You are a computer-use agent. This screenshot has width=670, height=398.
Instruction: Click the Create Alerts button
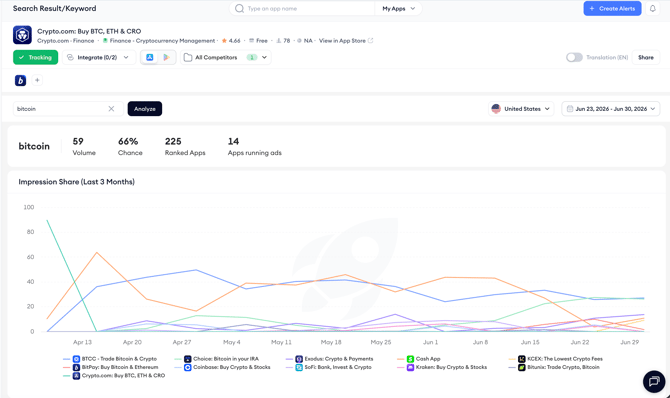[612, 9]
